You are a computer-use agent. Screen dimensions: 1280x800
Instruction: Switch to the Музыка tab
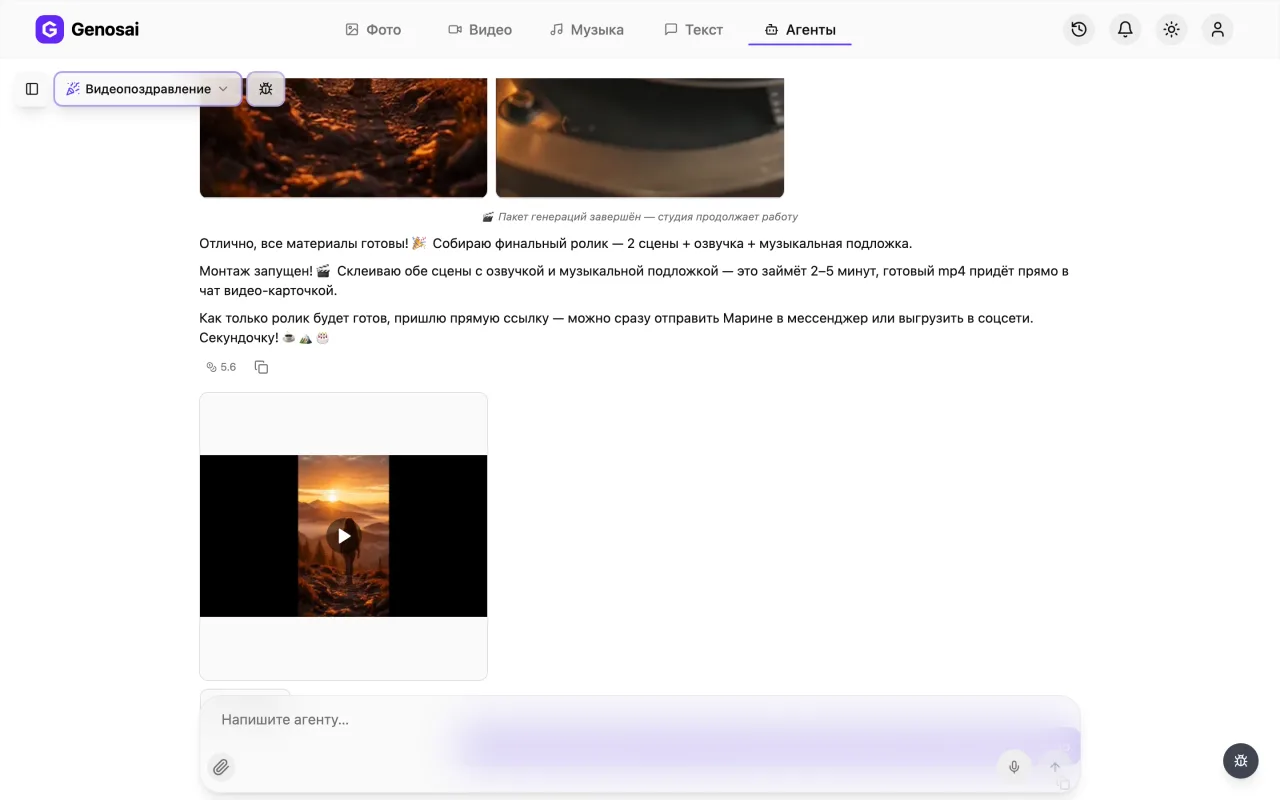(x=587, y=30)
